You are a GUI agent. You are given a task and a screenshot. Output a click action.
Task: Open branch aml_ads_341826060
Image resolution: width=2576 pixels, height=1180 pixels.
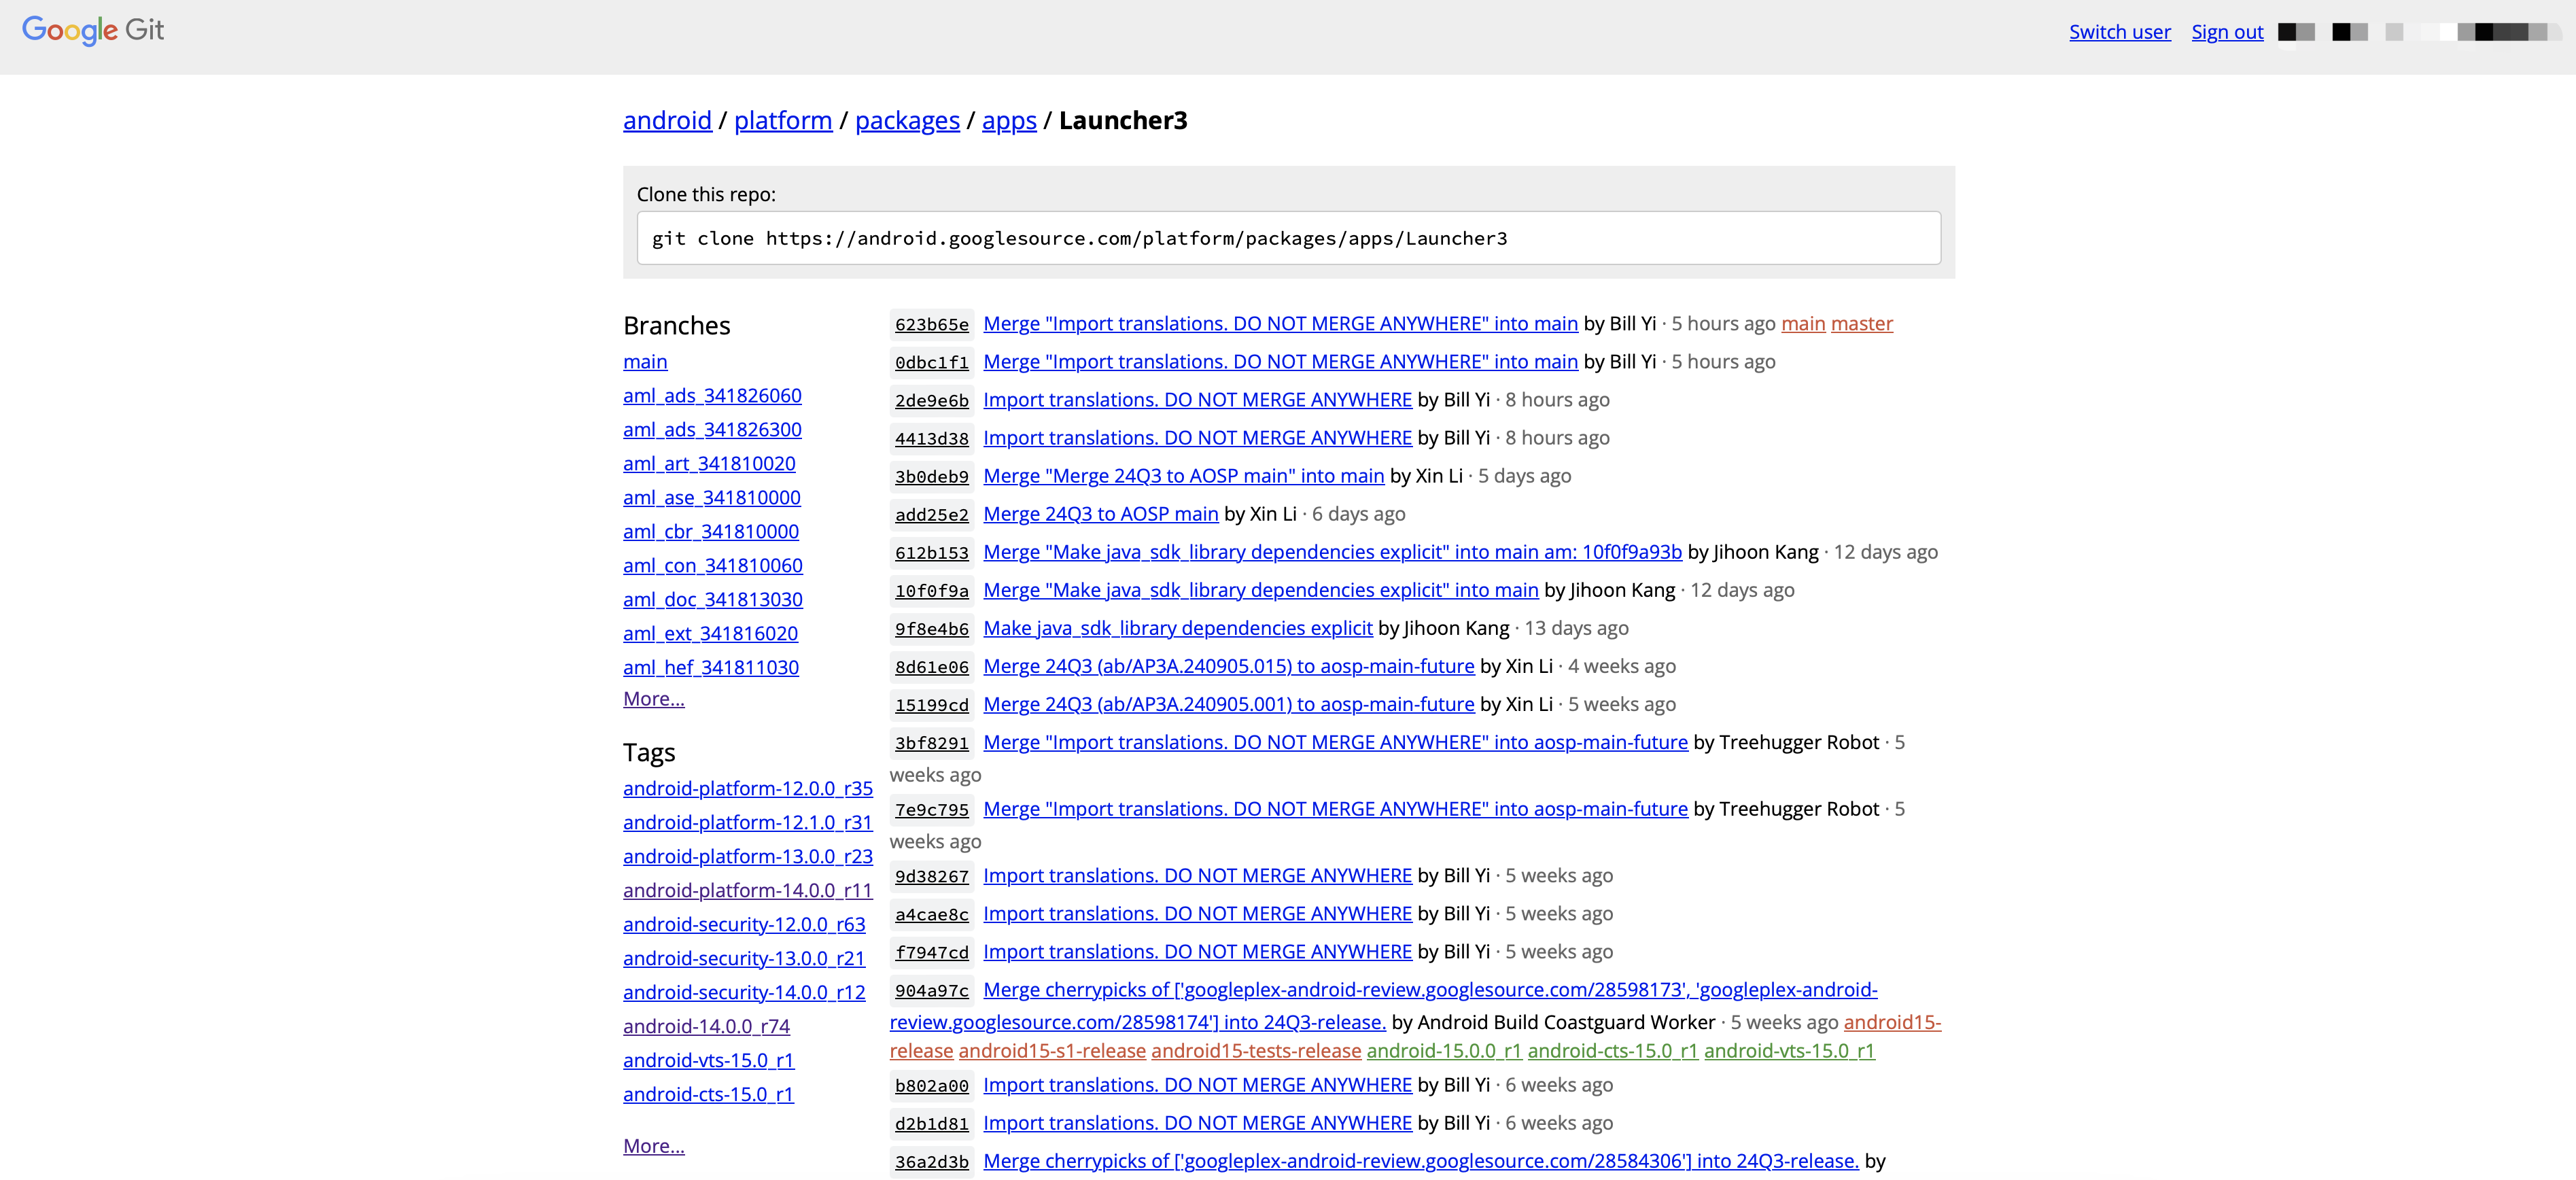pyautogui.click(x=712, y=396)
